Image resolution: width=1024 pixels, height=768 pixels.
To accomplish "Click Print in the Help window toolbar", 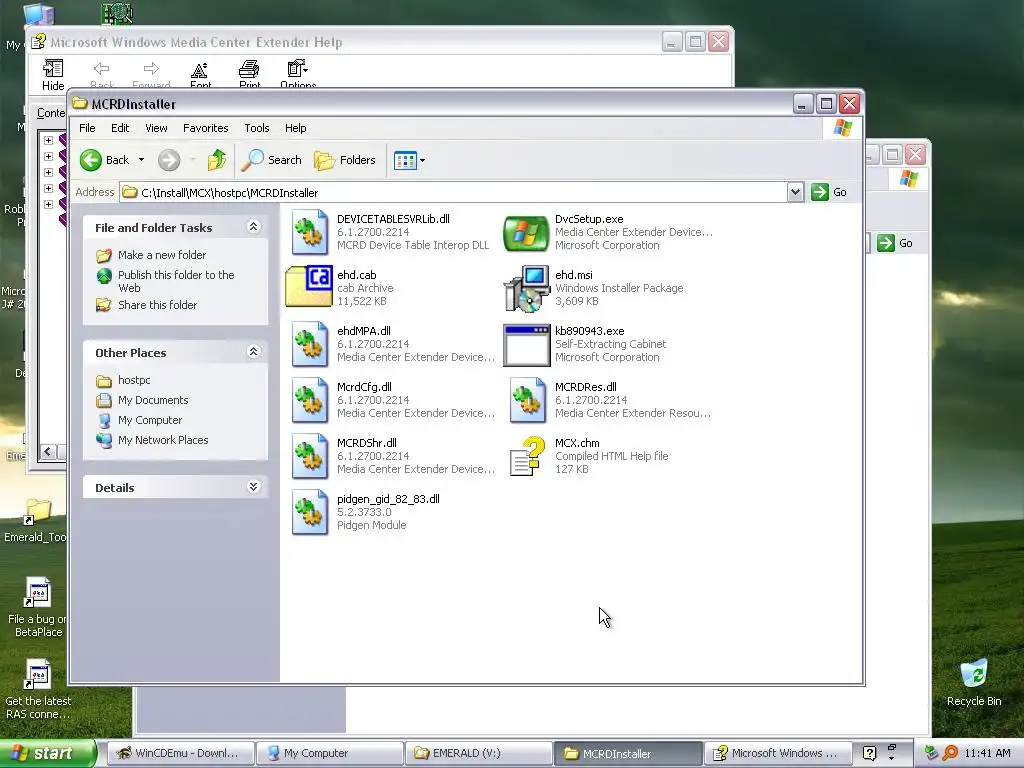I will click(249, 75).
